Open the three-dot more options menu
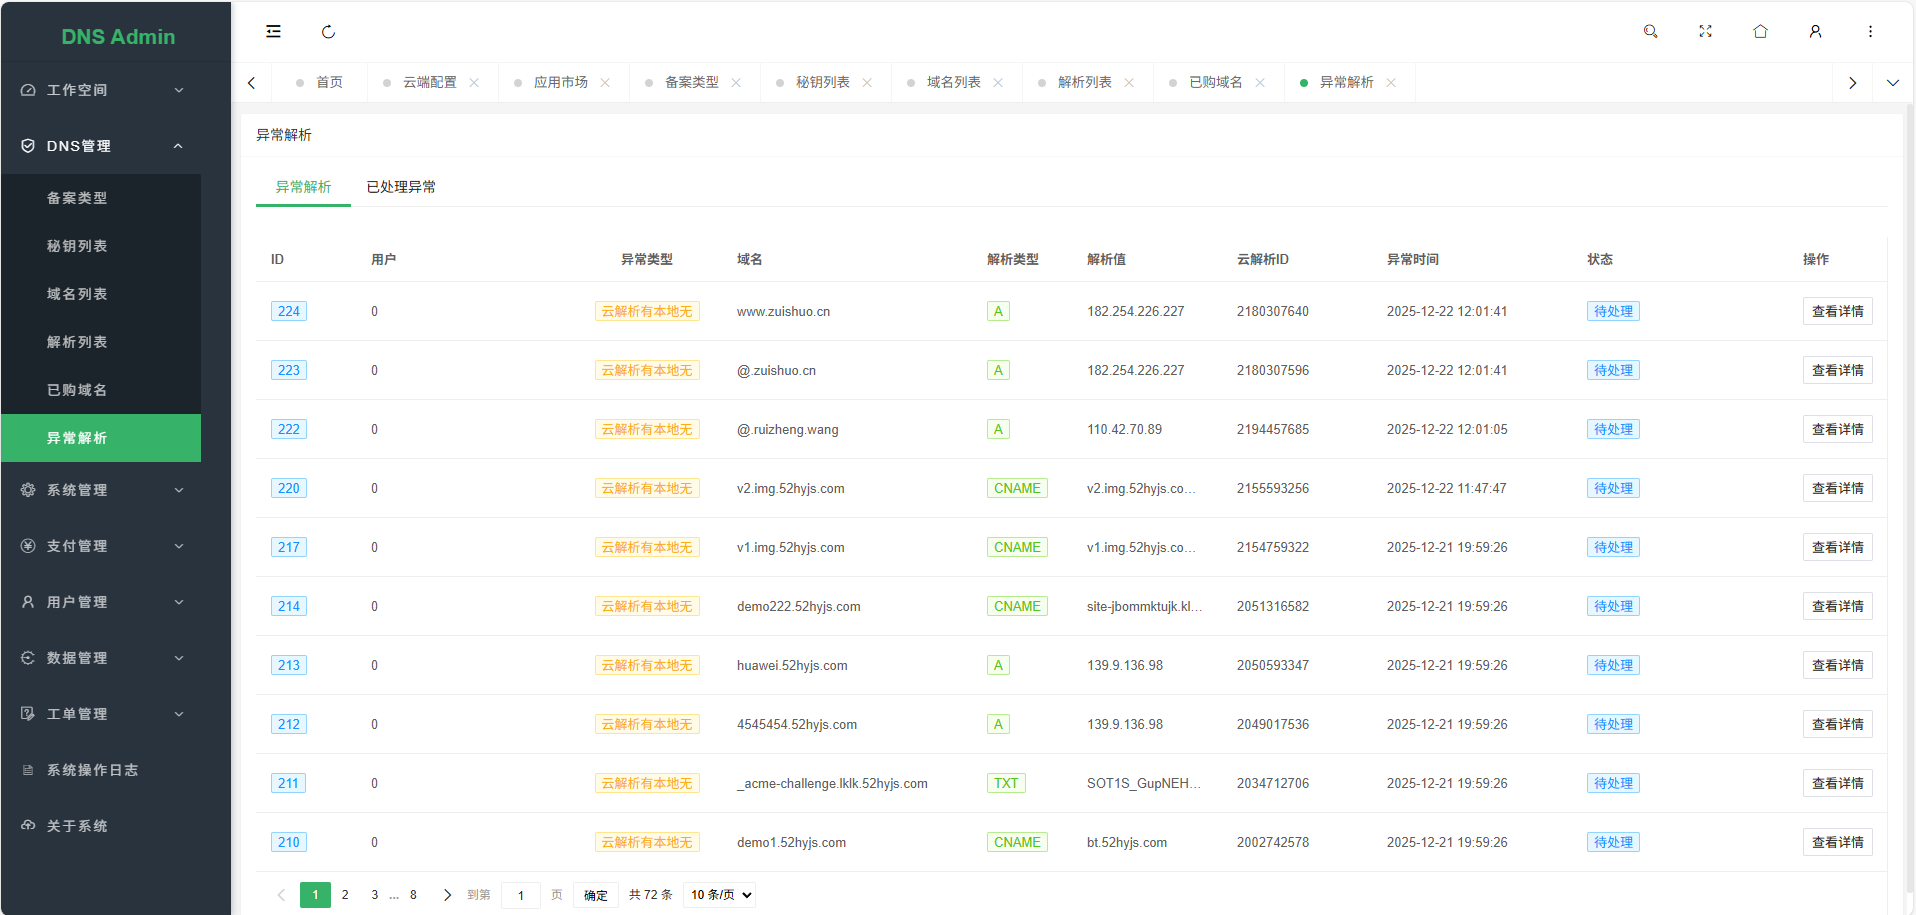 click(1870, 32)
